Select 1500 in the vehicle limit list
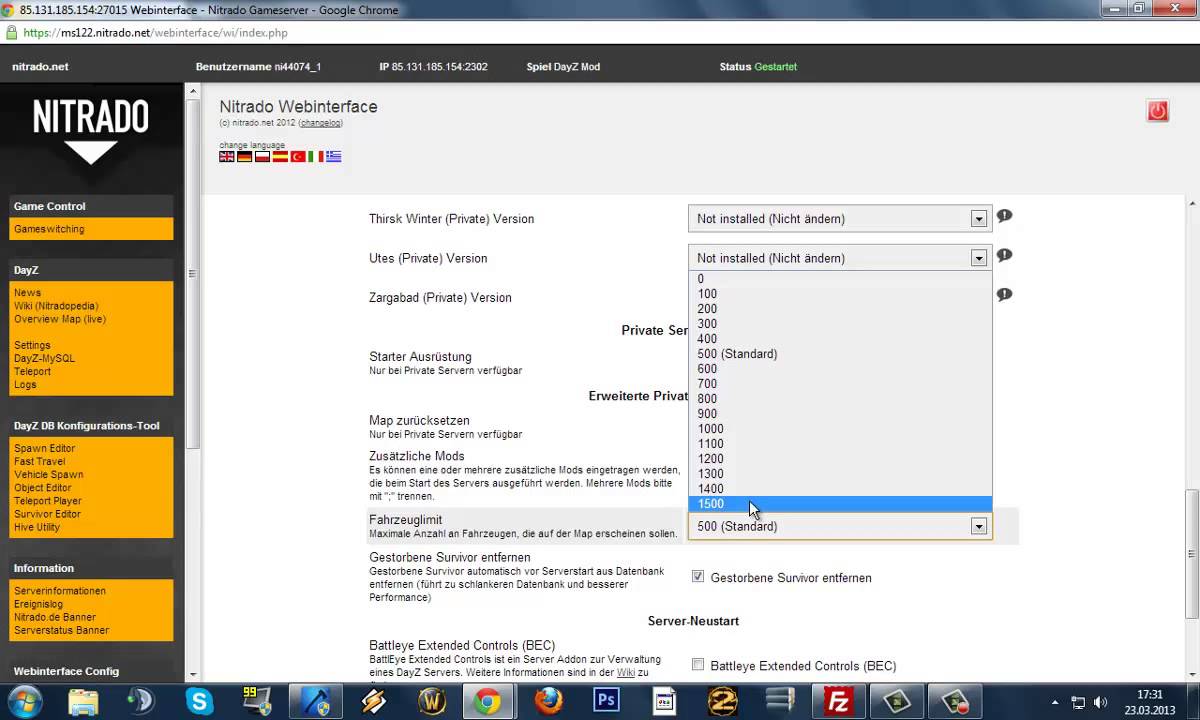This screenshot has height=720, width=1200. click(840, 504)
